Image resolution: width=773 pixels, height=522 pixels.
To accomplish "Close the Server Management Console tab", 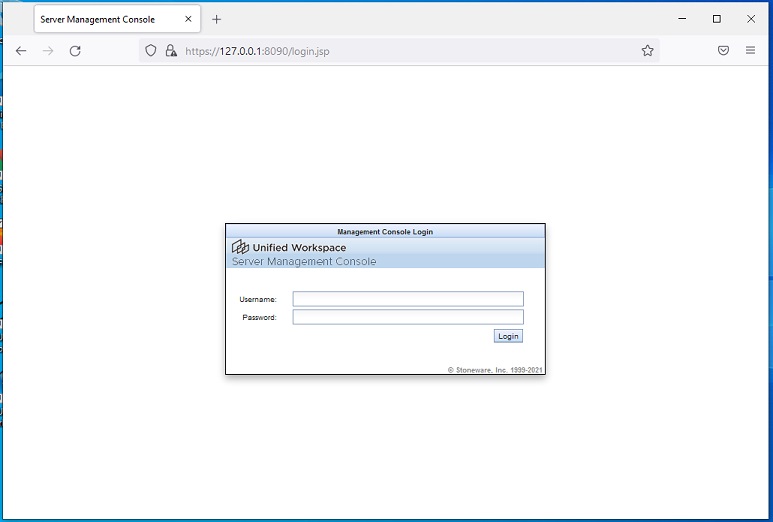I will pyautogui.click(x=188, y=19).
